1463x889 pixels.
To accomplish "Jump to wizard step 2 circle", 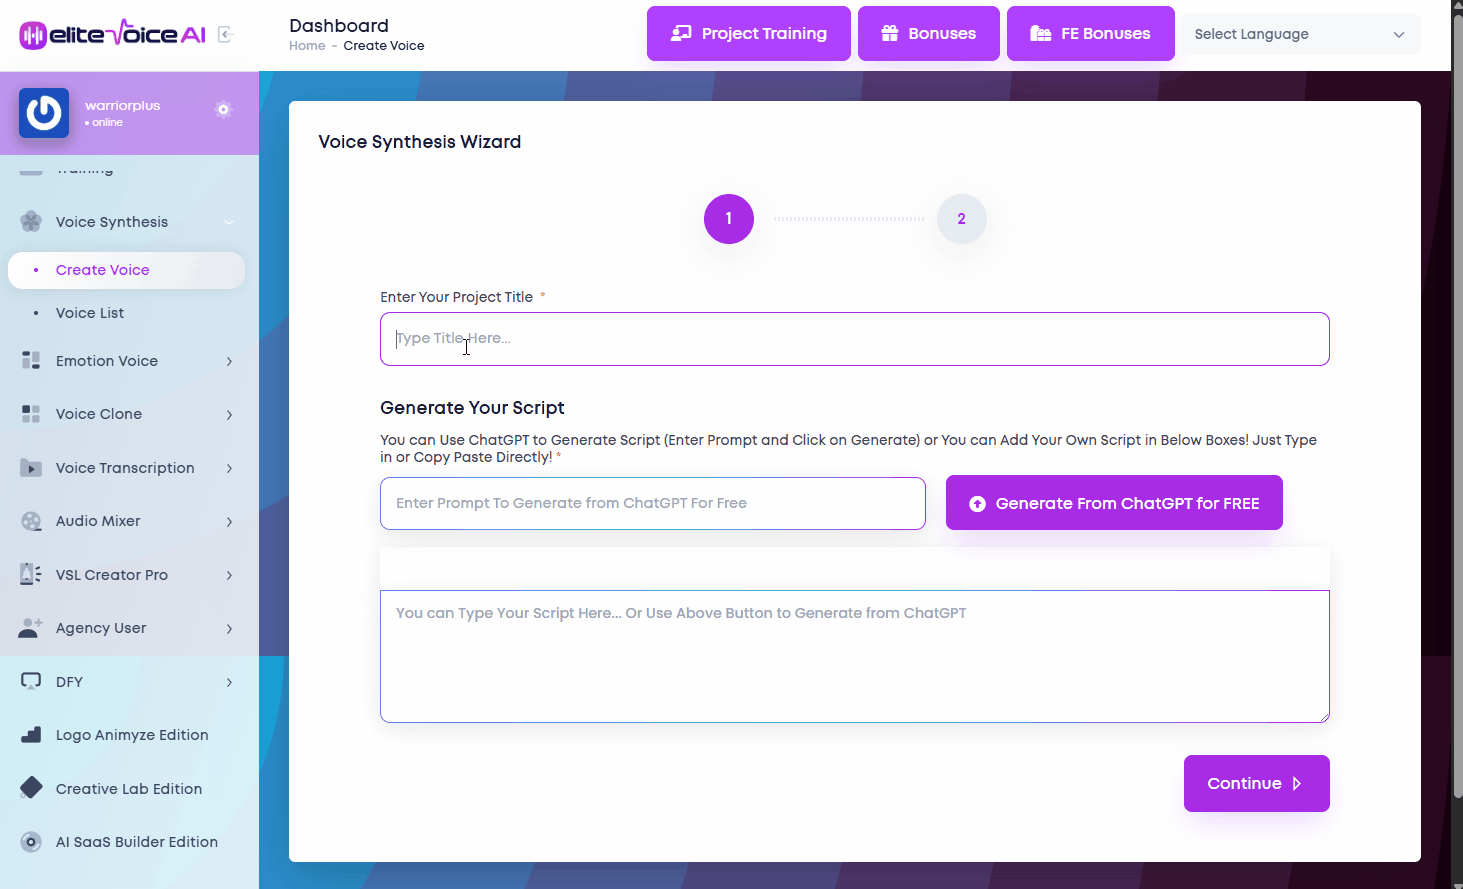I will point(961,219).
